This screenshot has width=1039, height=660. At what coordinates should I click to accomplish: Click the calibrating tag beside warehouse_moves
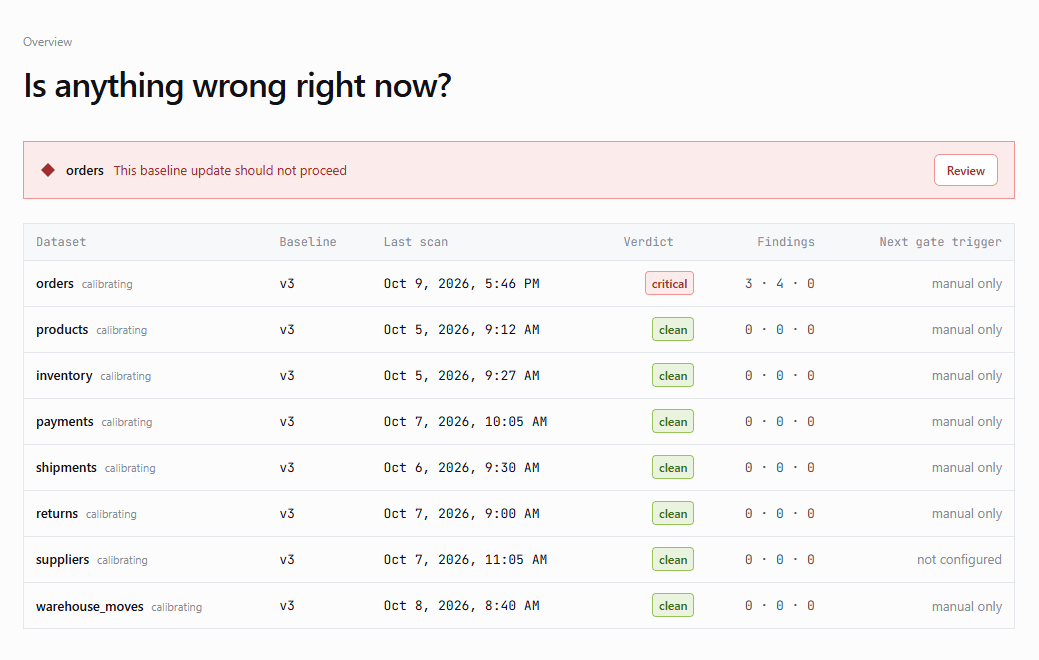click(176, 607)
